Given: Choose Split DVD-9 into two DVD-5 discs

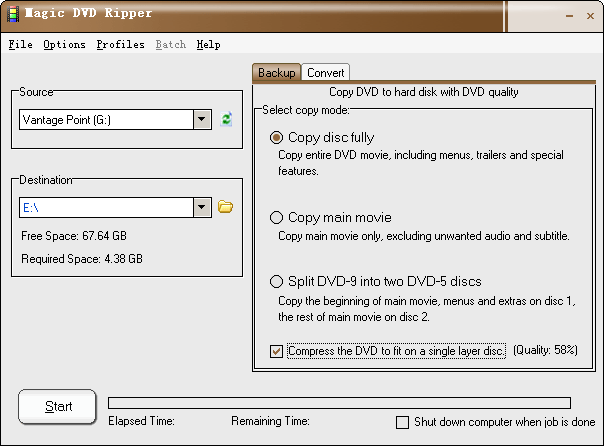Looking at the screenshot, I should 276,282.
